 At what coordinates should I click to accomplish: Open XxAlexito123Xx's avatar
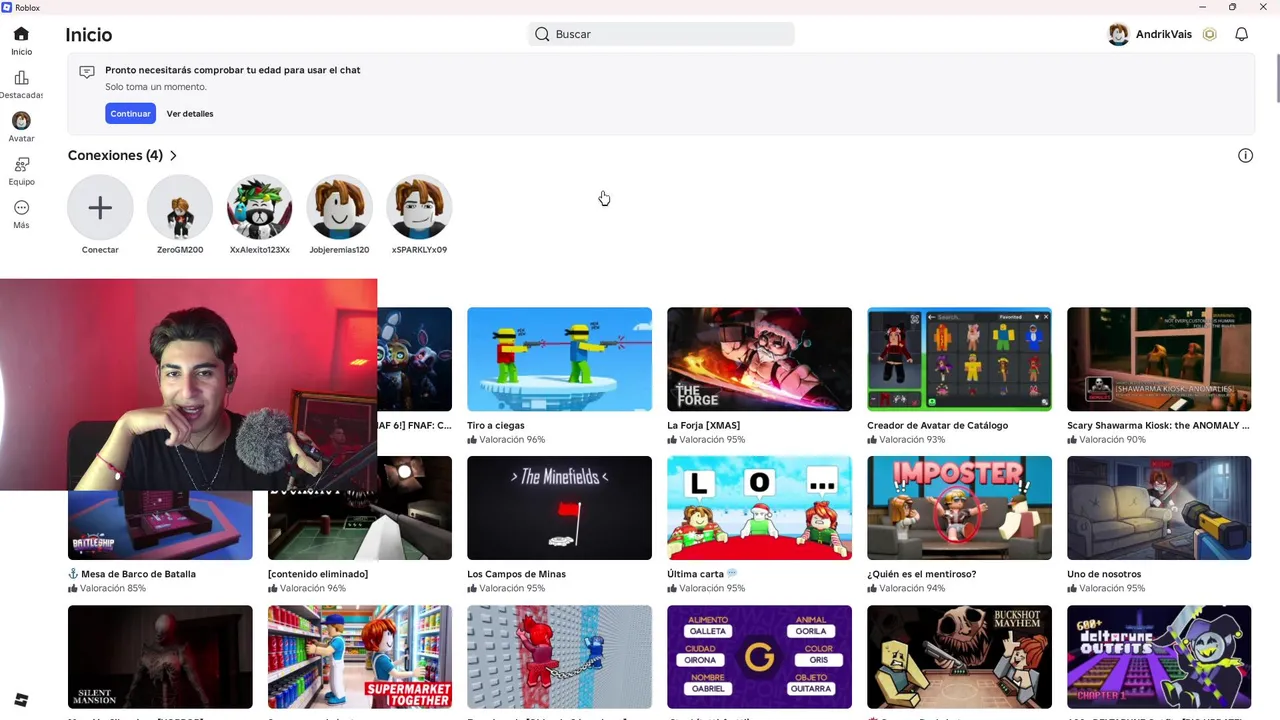[x=260, y=207]
